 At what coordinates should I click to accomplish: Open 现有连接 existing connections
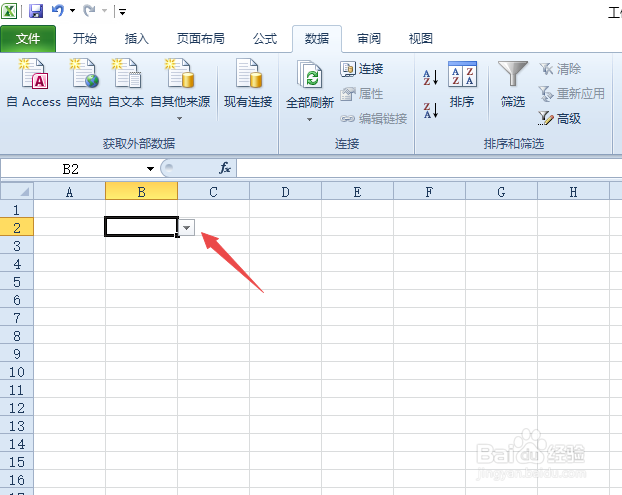(248, 83)
